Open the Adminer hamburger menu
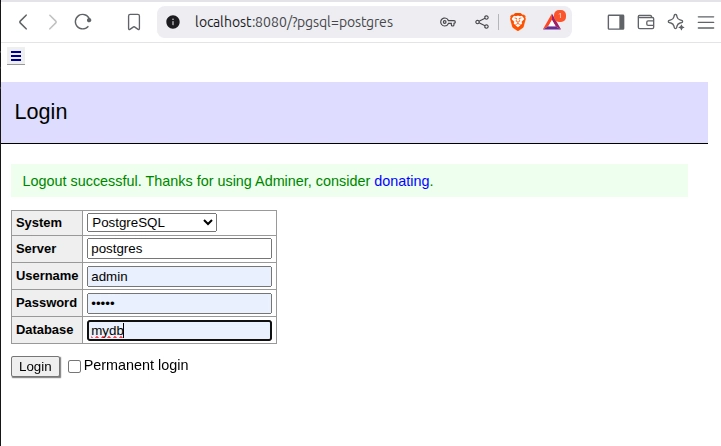The width and height of the screenshot is (721, 446). point(16,56)
